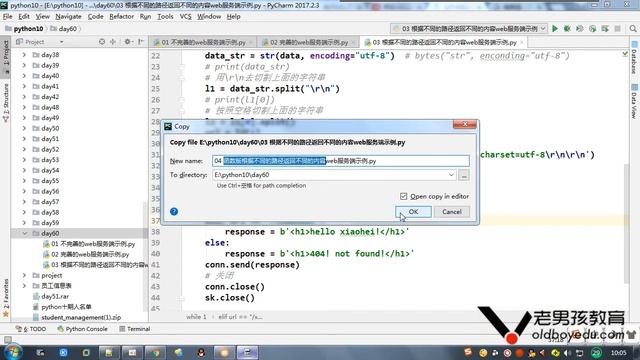Open search everywhere magnifier icon

pyautogui.click(x=633, y=29)
